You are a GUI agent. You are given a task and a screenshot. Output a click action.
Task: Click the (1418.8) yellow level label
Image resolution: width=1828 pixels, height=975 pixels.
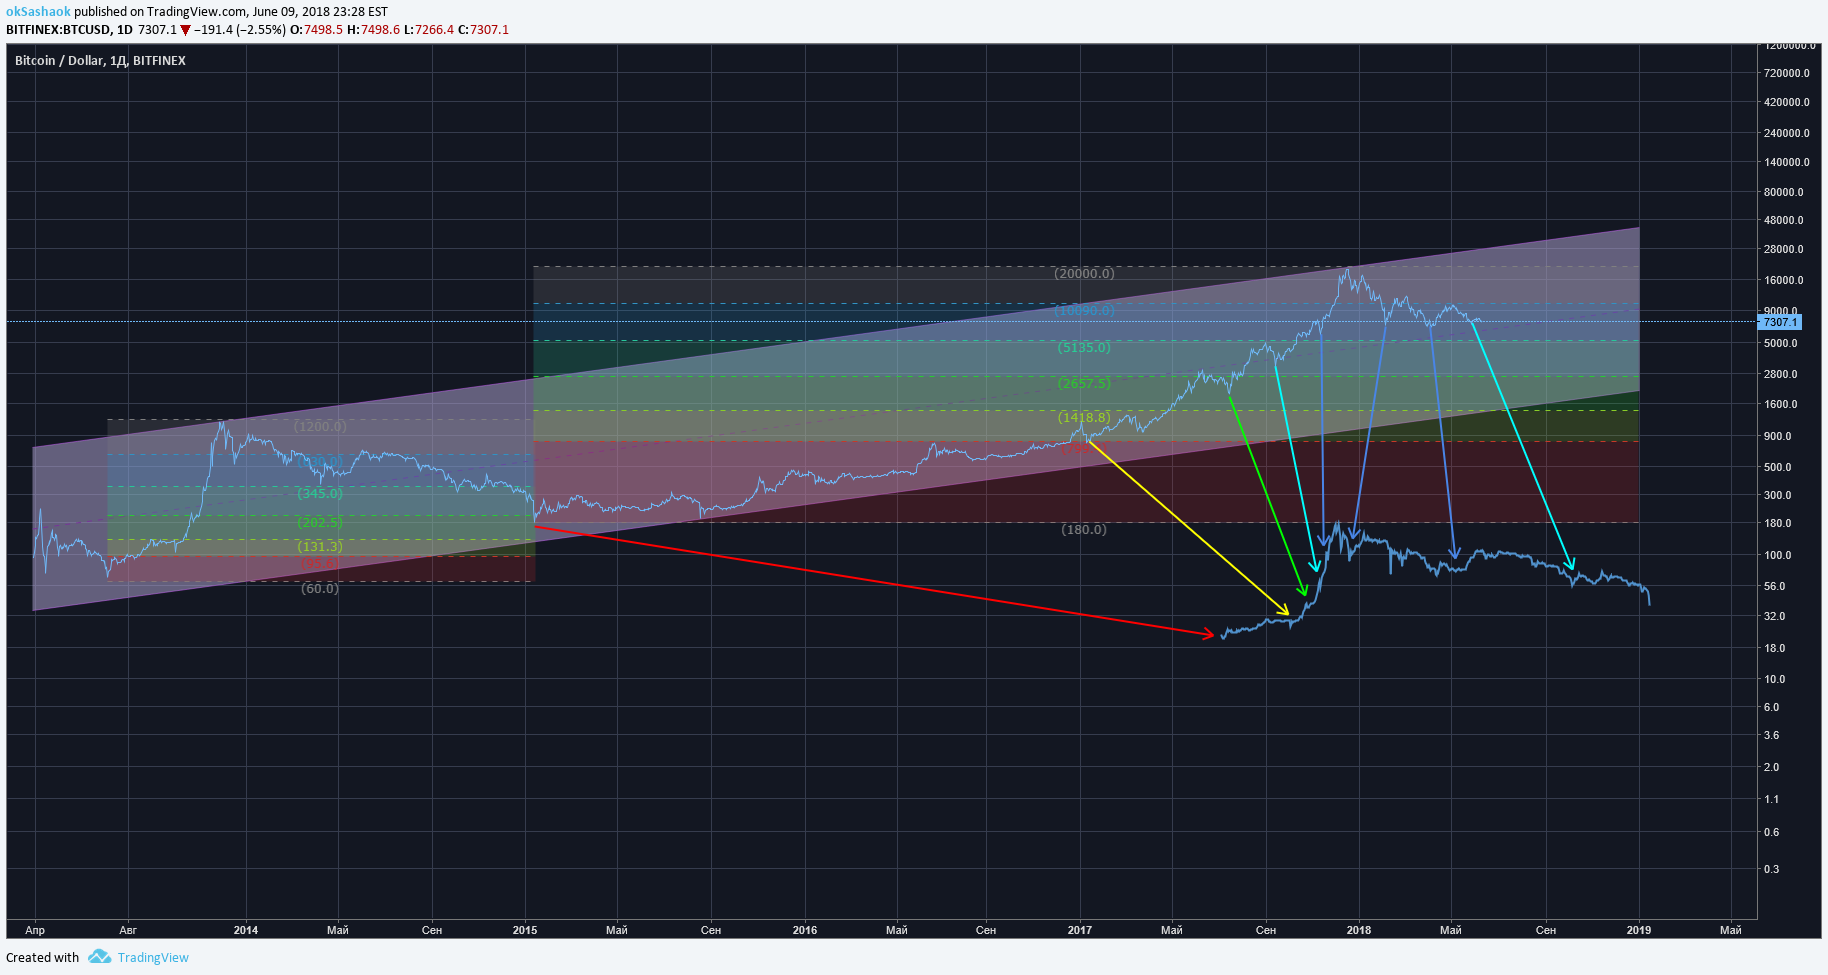[x=1084, y=418]
